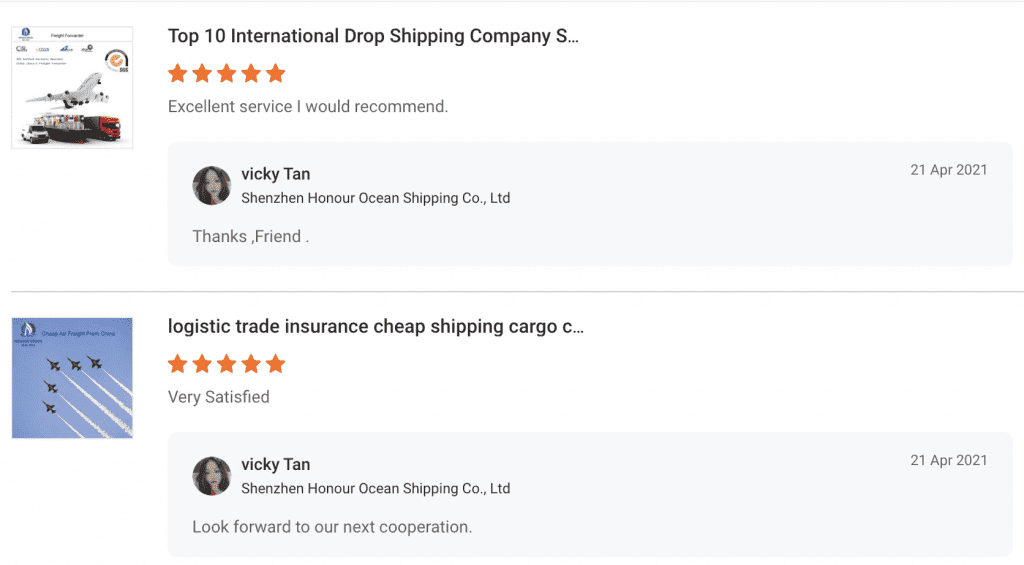Screen dimensions: 1024x565
Task: Open "logistic trade insurance cheap shipping" title
Action: tap(375, 327)
